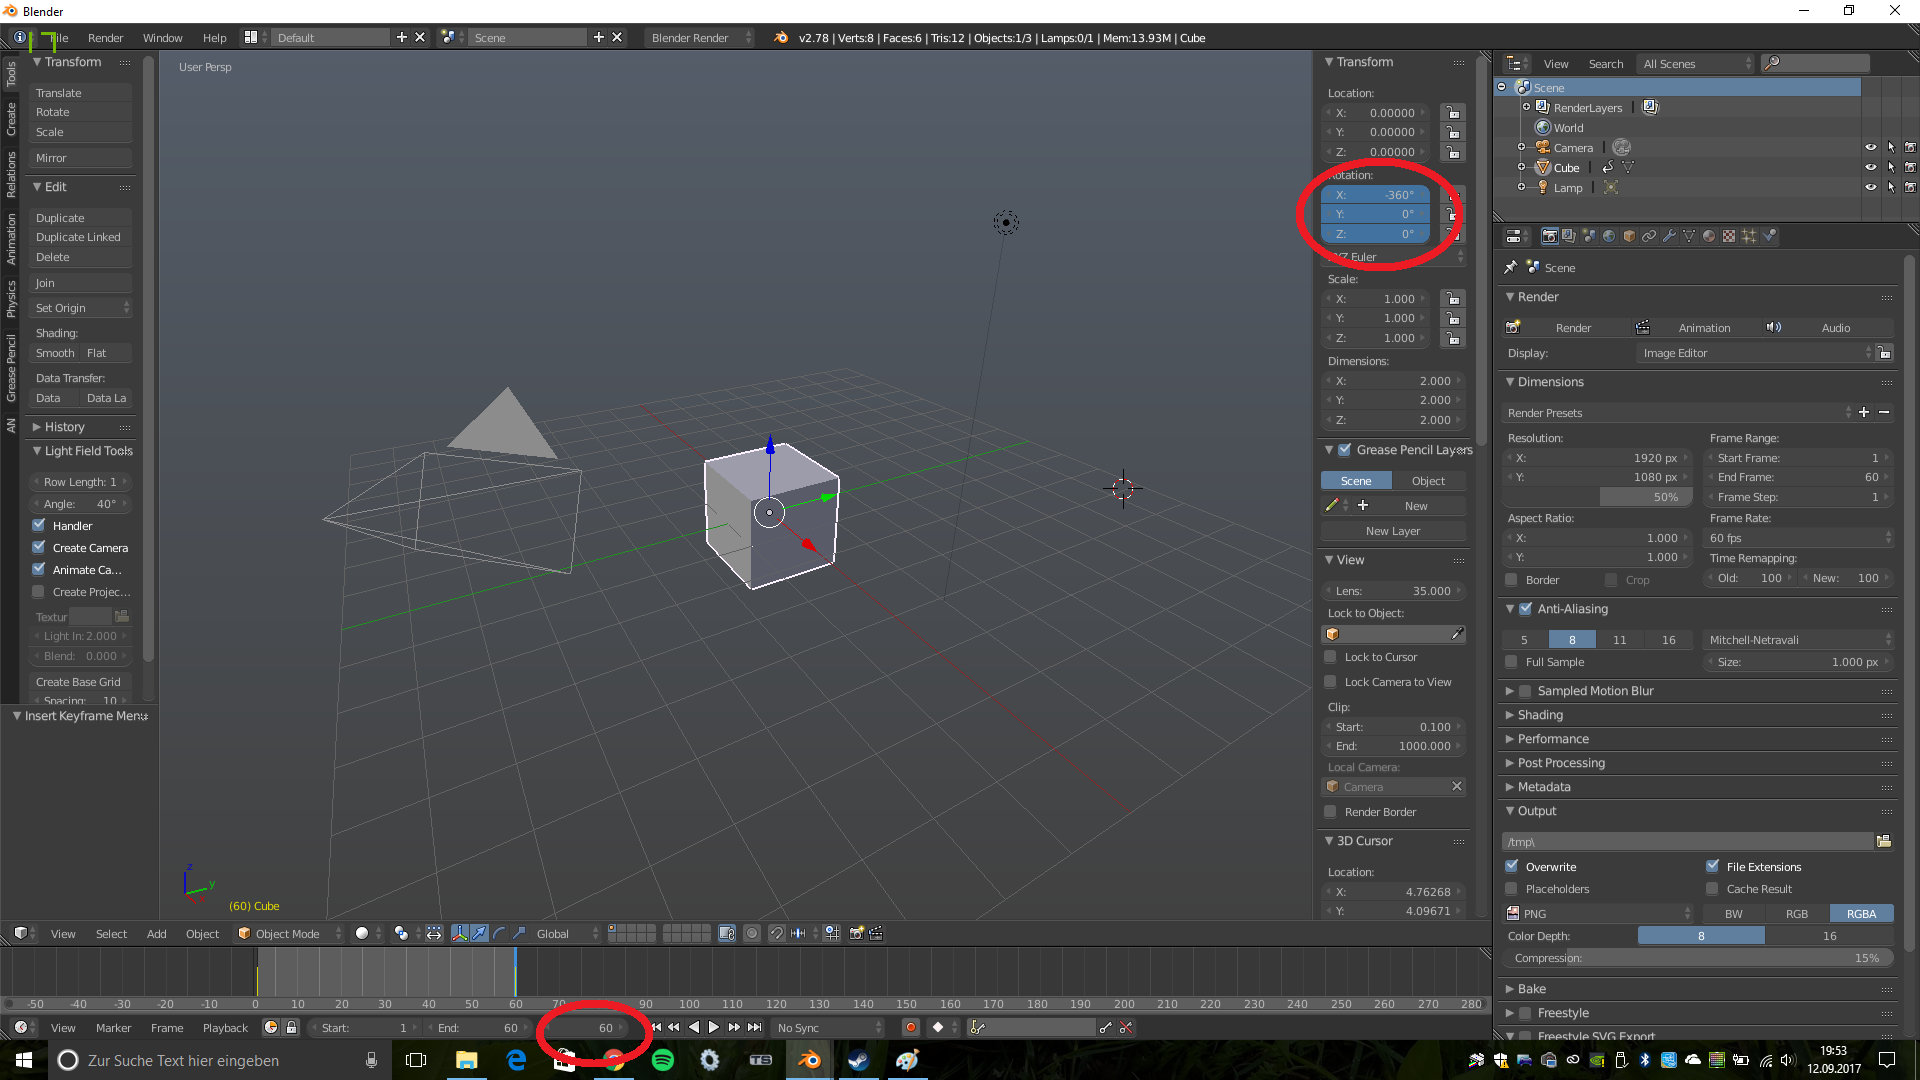The image size is (1920, 1080).
Task: Open the Modifiers wrench tab icon
Action: click(1669, 236)
